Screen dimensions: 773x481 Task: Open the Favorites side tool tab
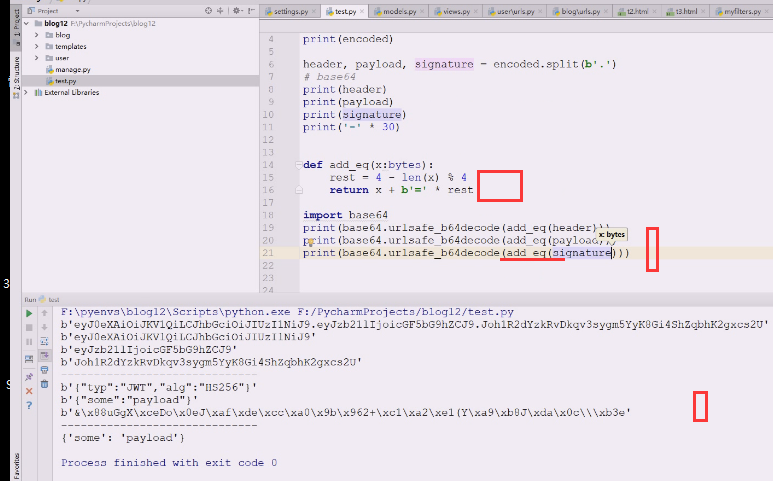pos(16,466)
